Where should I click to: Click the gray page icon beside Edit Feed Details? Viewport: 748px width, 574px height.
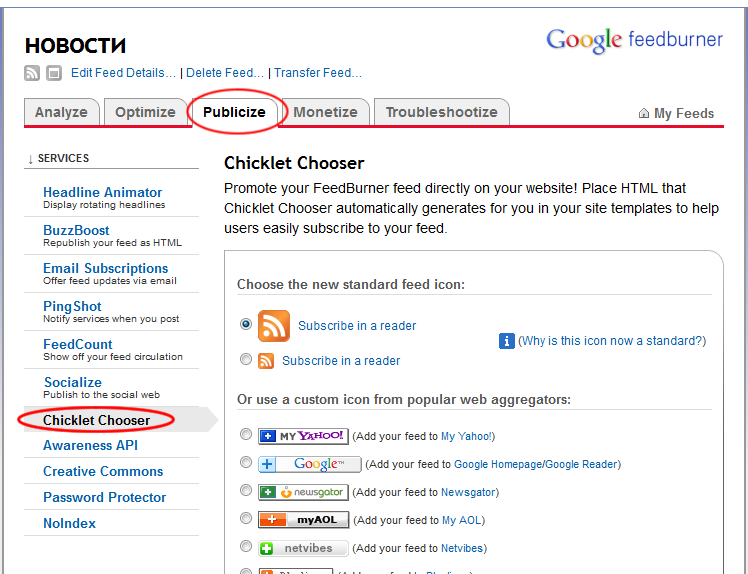(x=54, y=73)
